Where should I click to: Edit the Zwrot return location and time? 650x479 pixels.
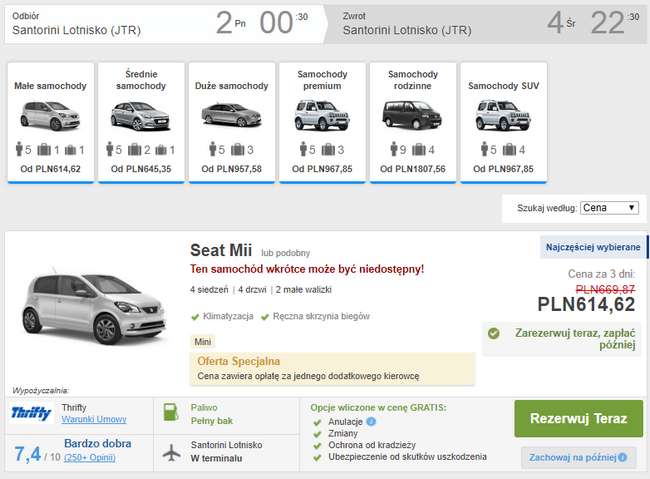[487, 24]
